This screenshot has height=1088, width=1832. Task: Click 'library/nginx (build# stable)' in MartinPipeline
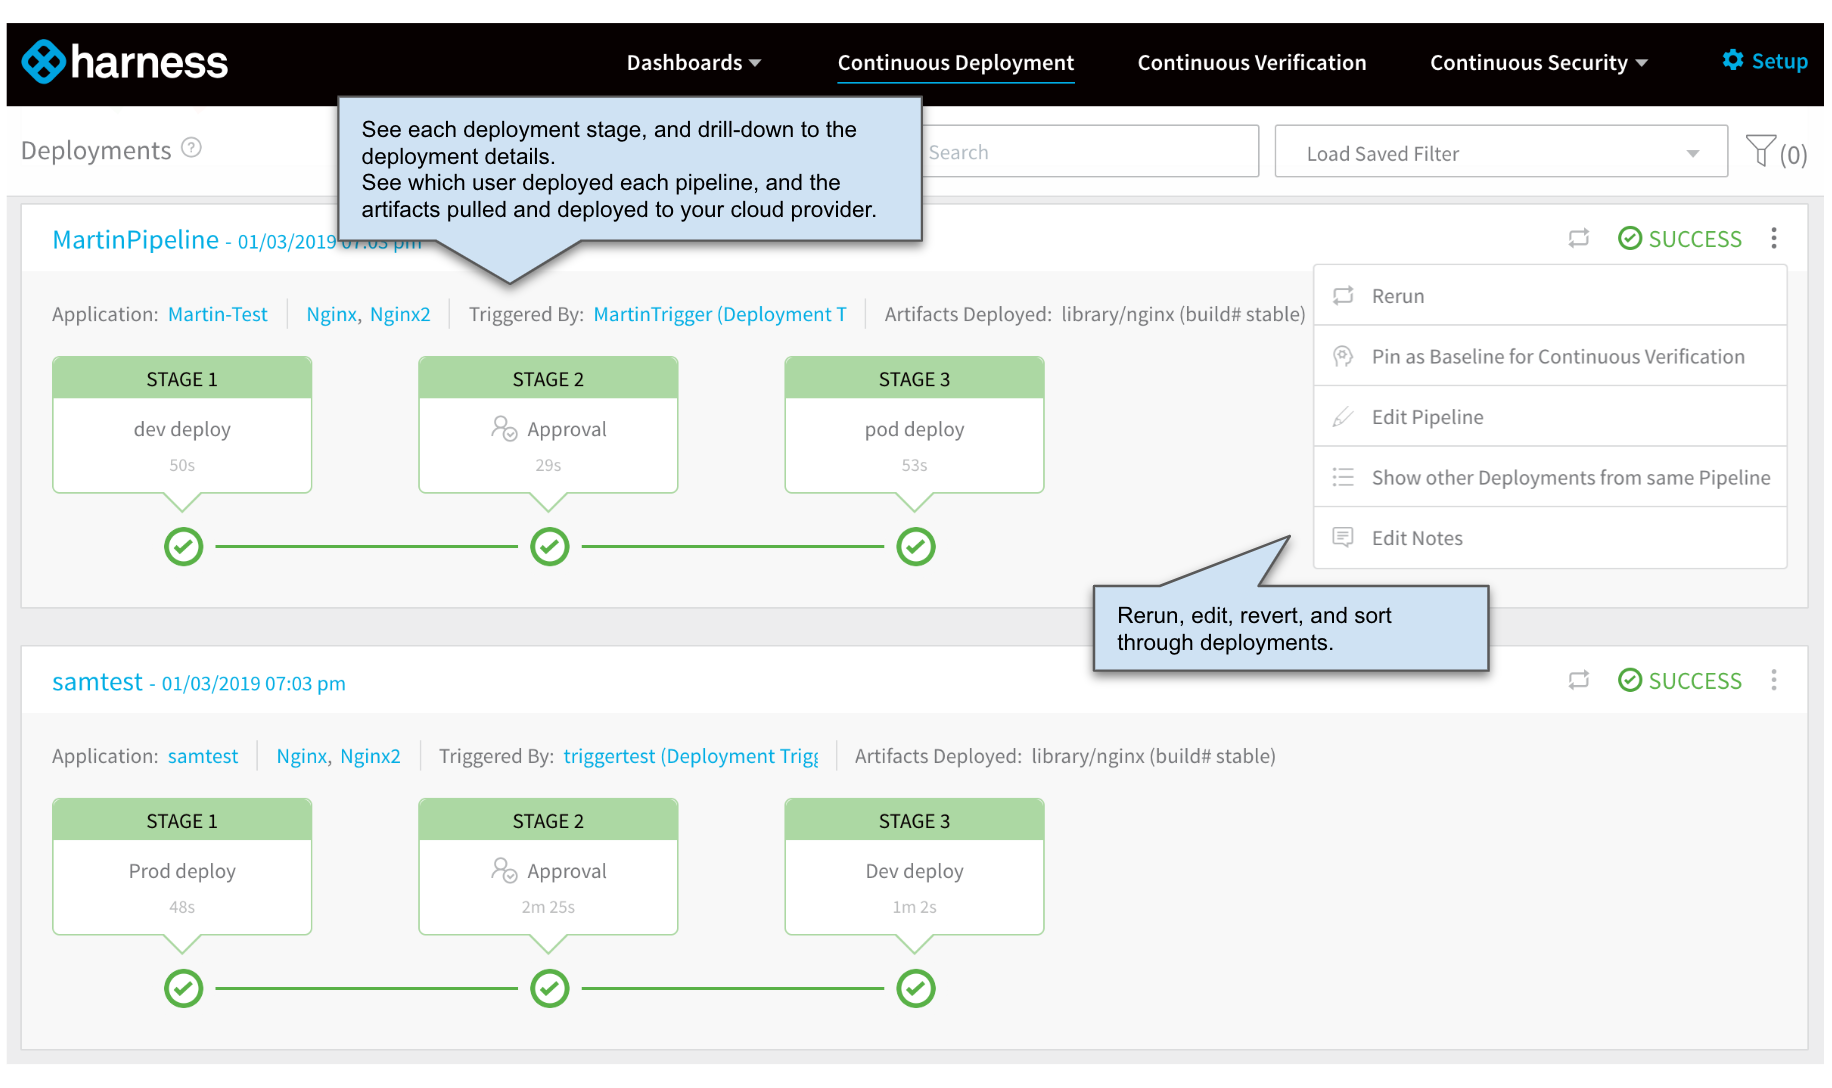click(x=1183, y=314)
